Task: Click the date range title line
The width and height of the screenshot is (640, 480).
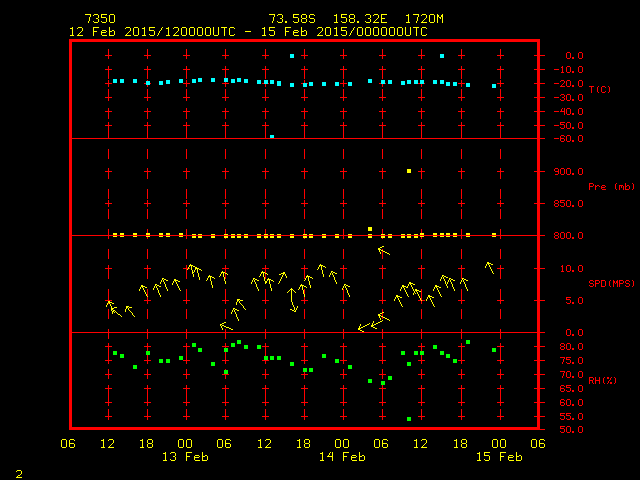Action: (x=248, y=32)
